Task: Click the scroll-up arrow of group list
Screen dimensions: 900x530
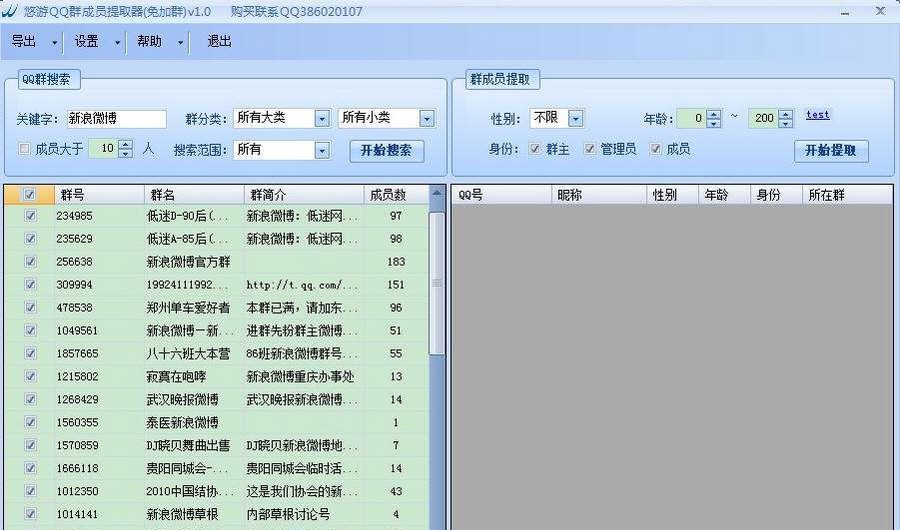Action: (x=437, y=194)
